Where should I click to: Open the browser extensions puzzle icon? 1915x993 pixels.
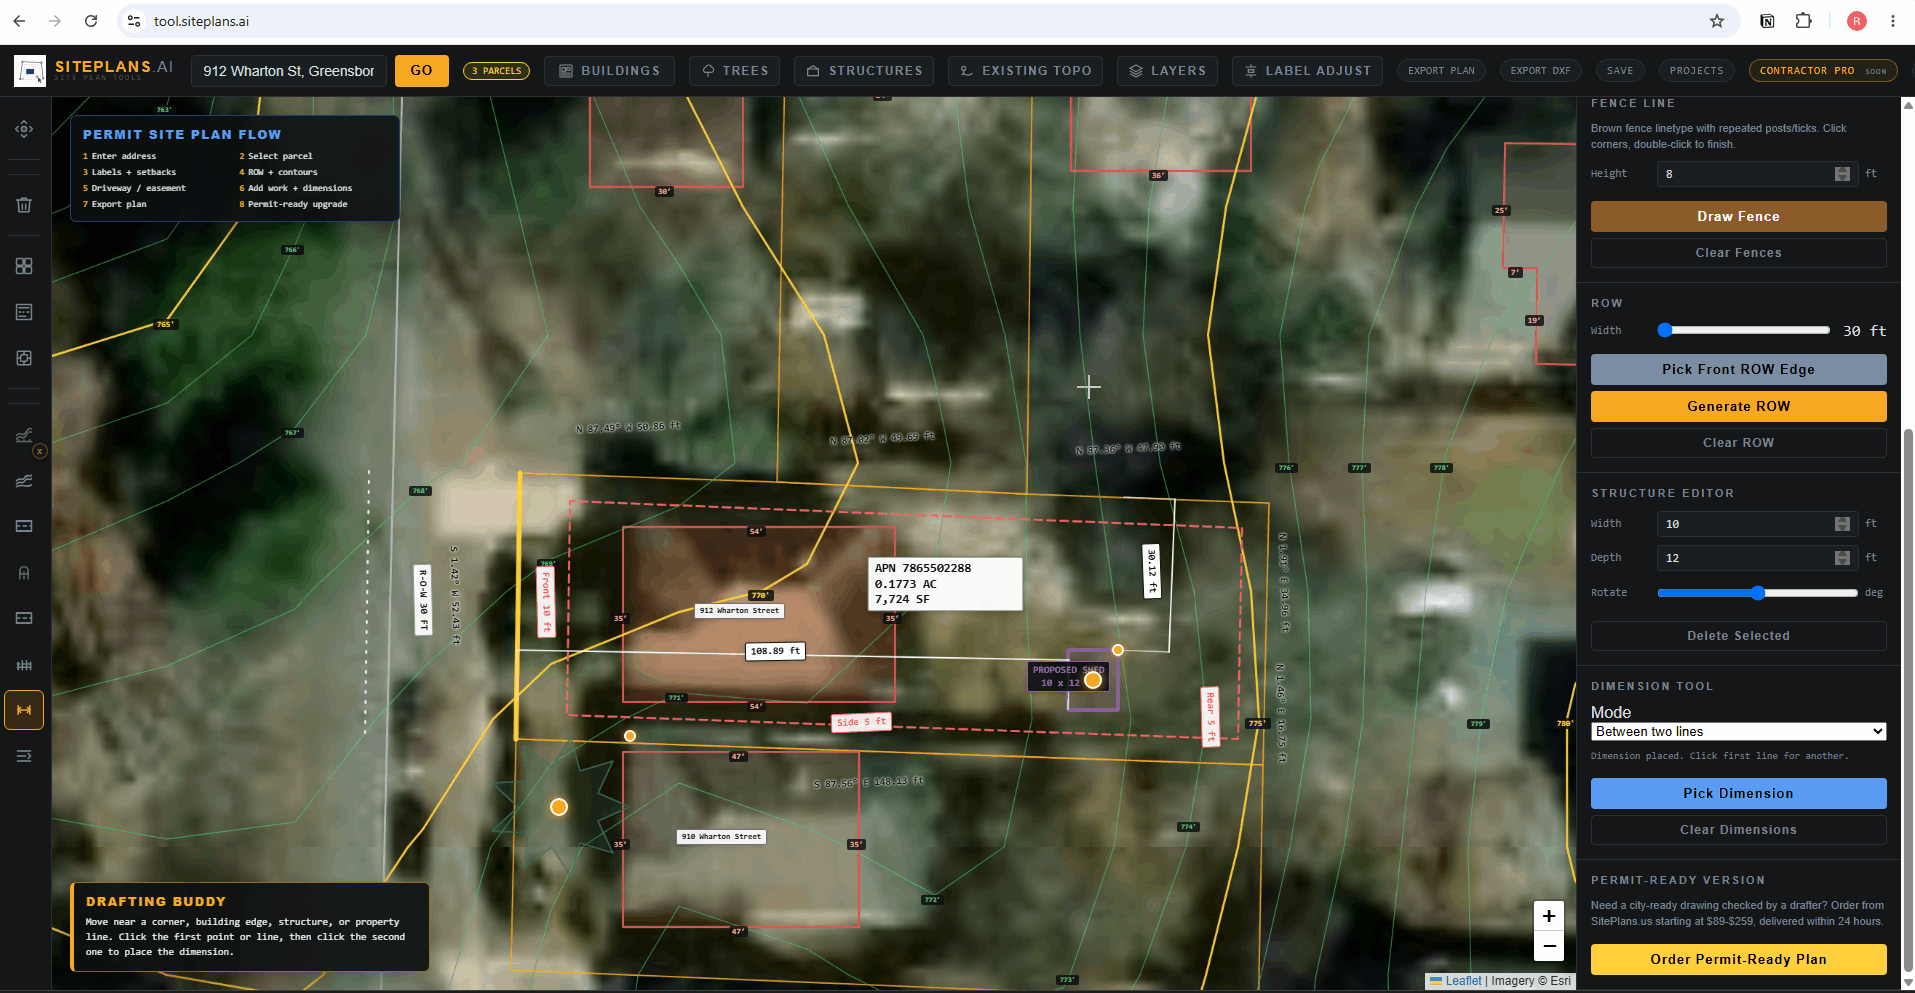(x=1803, y=21)
